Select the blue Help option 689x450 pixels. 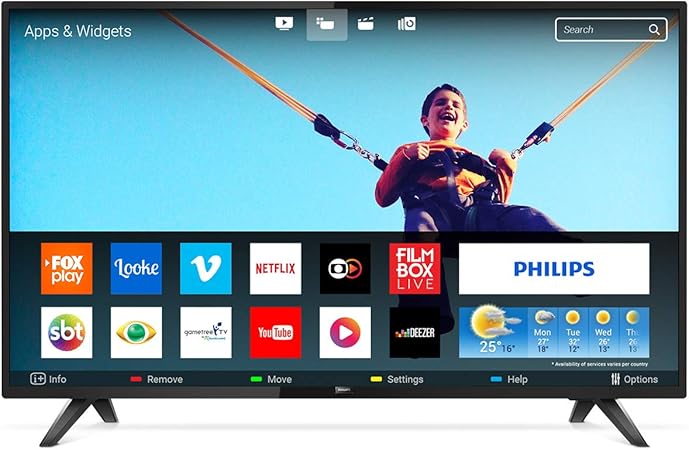(x=509, y=379)
